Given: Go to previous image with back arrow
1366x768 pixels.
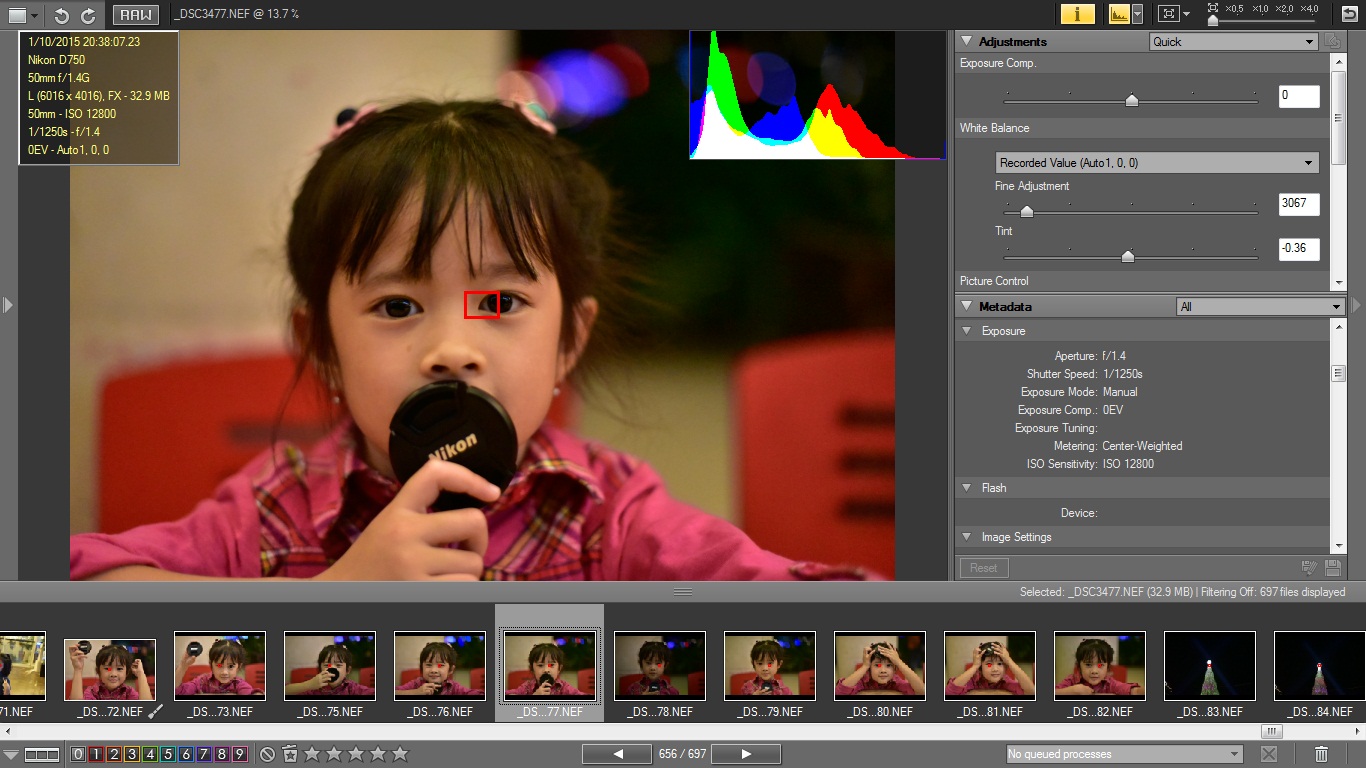Looking at the screenshot, I should point(618,754).
